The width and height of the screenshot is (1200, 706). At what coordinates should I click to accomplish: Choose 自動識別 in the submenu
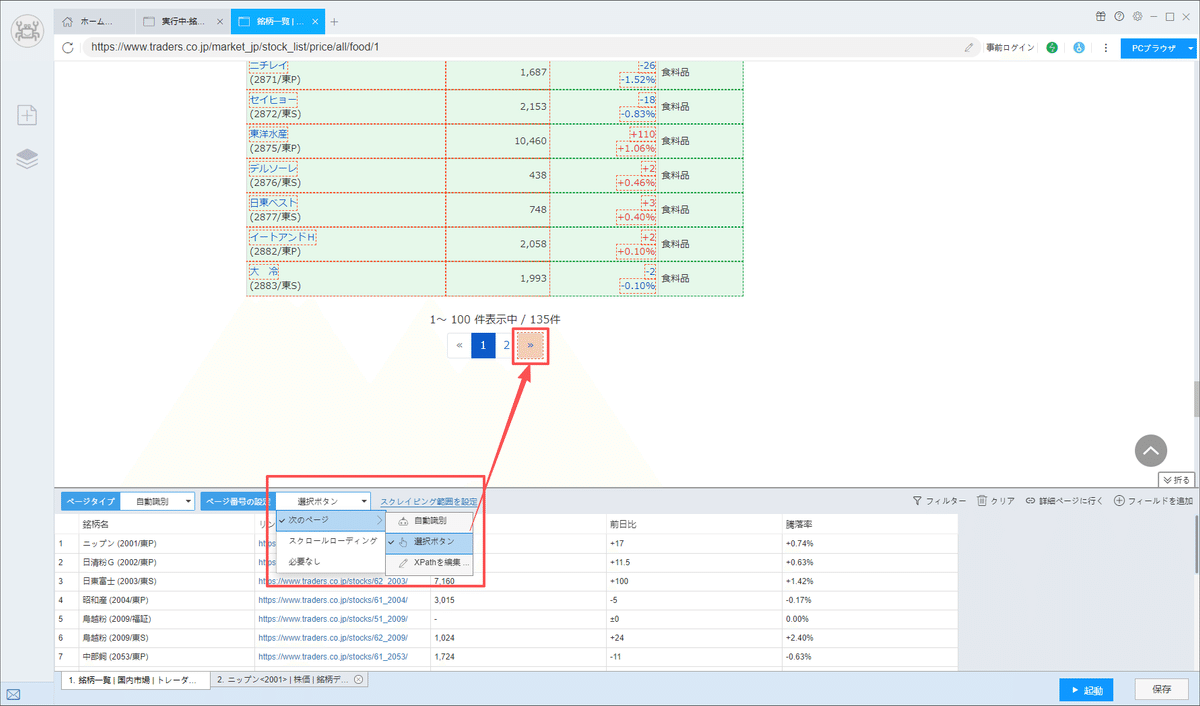(429, 521)
